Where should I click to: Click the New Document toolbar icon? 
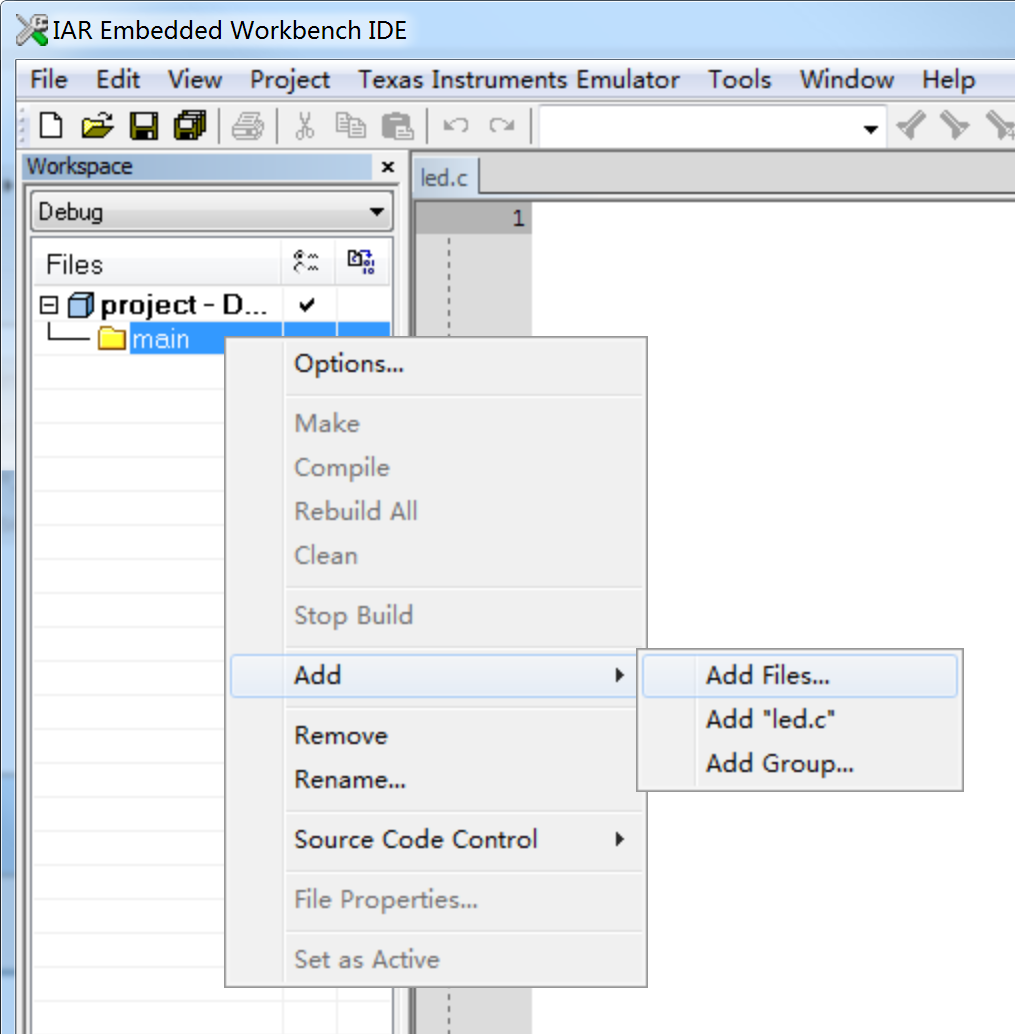click(51, 125)
